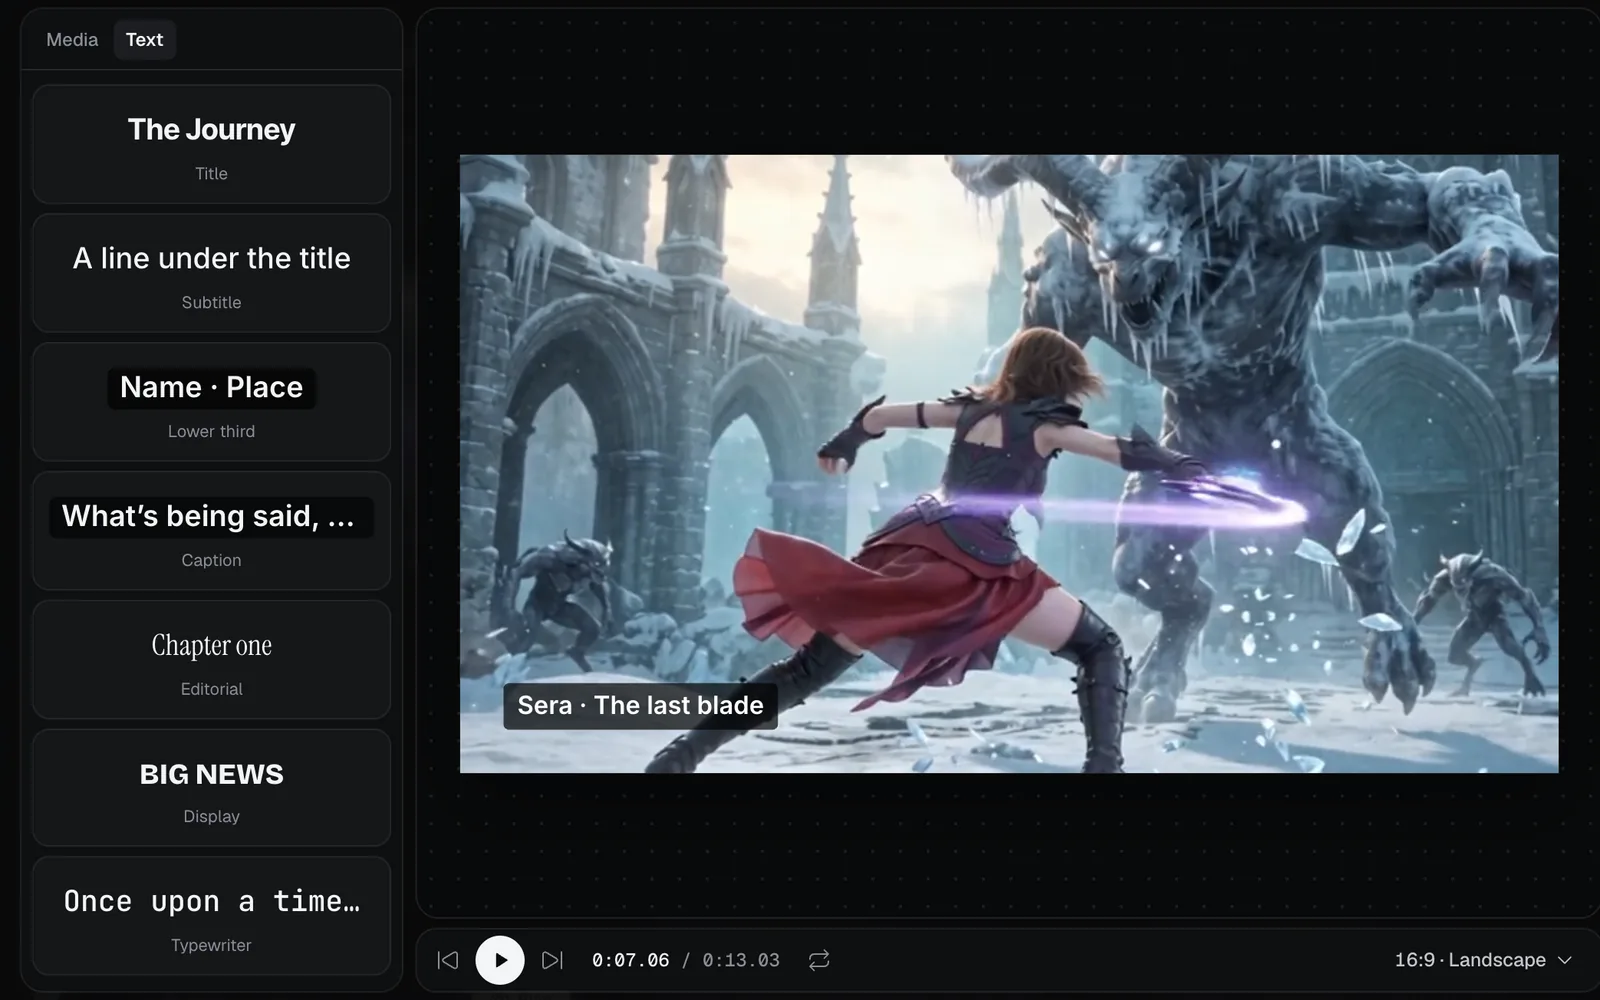This screenshot has height=1000, width=1600.
Task: Insert the 'Name · Place' Lower third preset
Action: pyautogui.click(x=211, y=402)
